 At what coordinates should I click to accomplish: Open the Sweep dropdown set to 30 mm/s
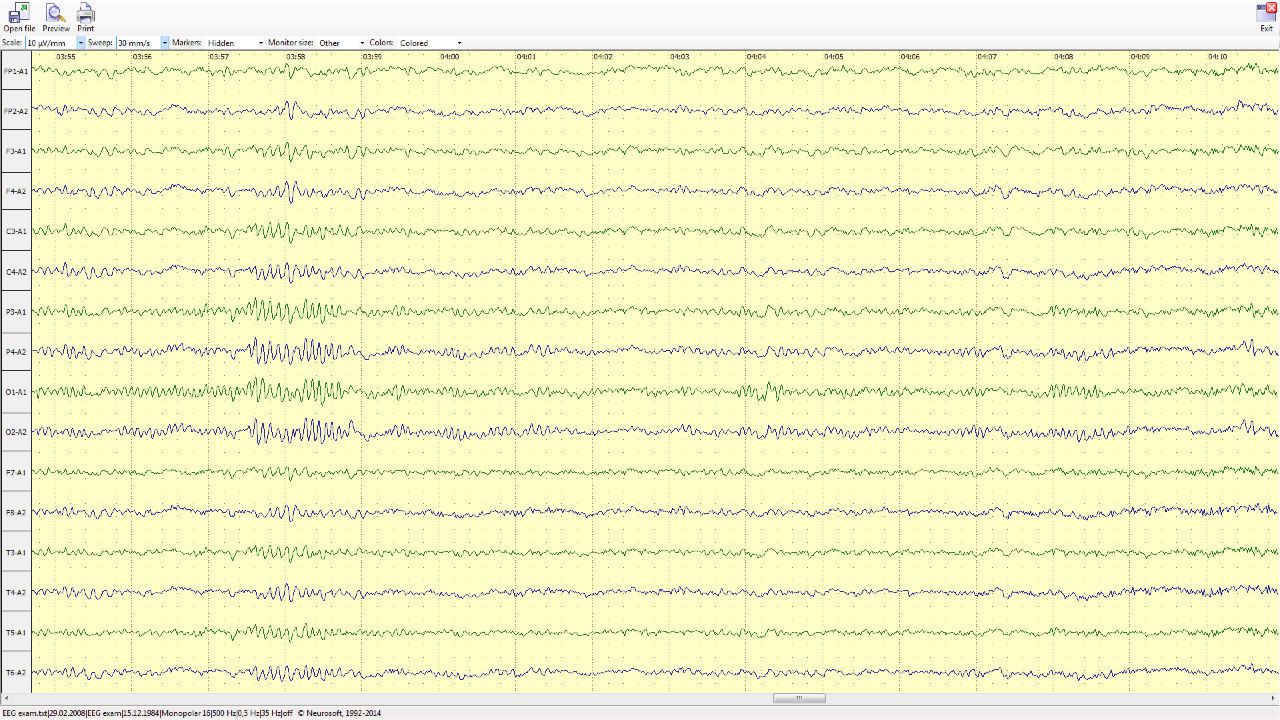tap(164, 43)
